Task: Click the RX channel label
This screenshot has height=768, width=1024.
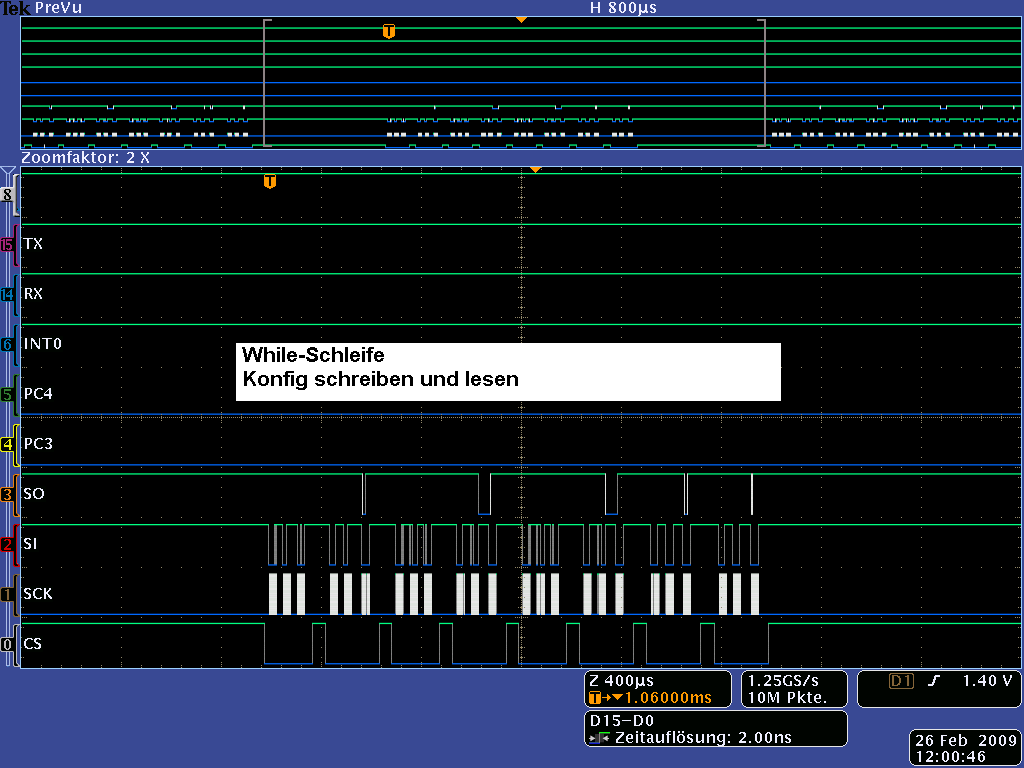Action: tap(33, 295)
